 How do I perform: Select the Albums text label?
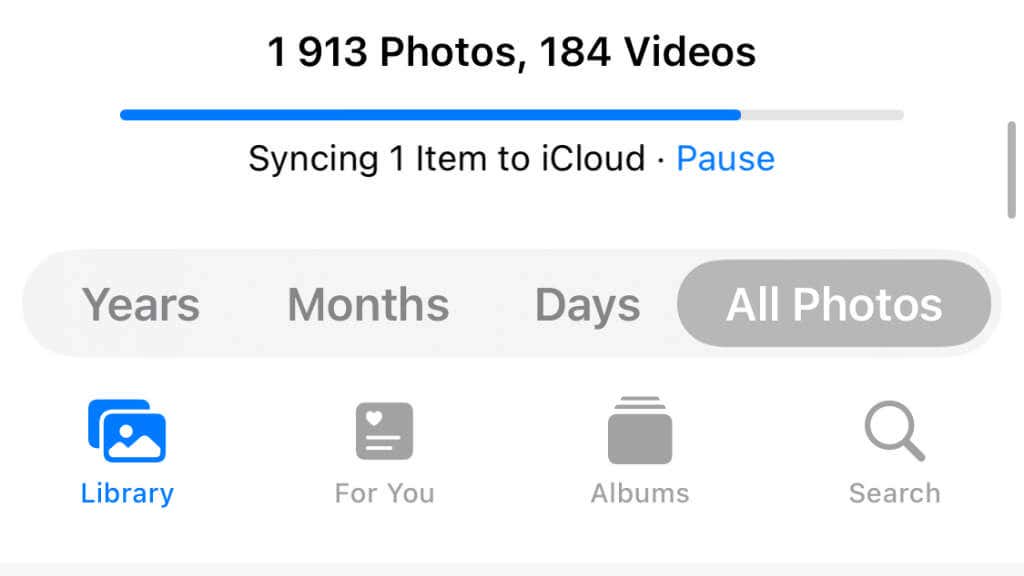click(640, 493)
